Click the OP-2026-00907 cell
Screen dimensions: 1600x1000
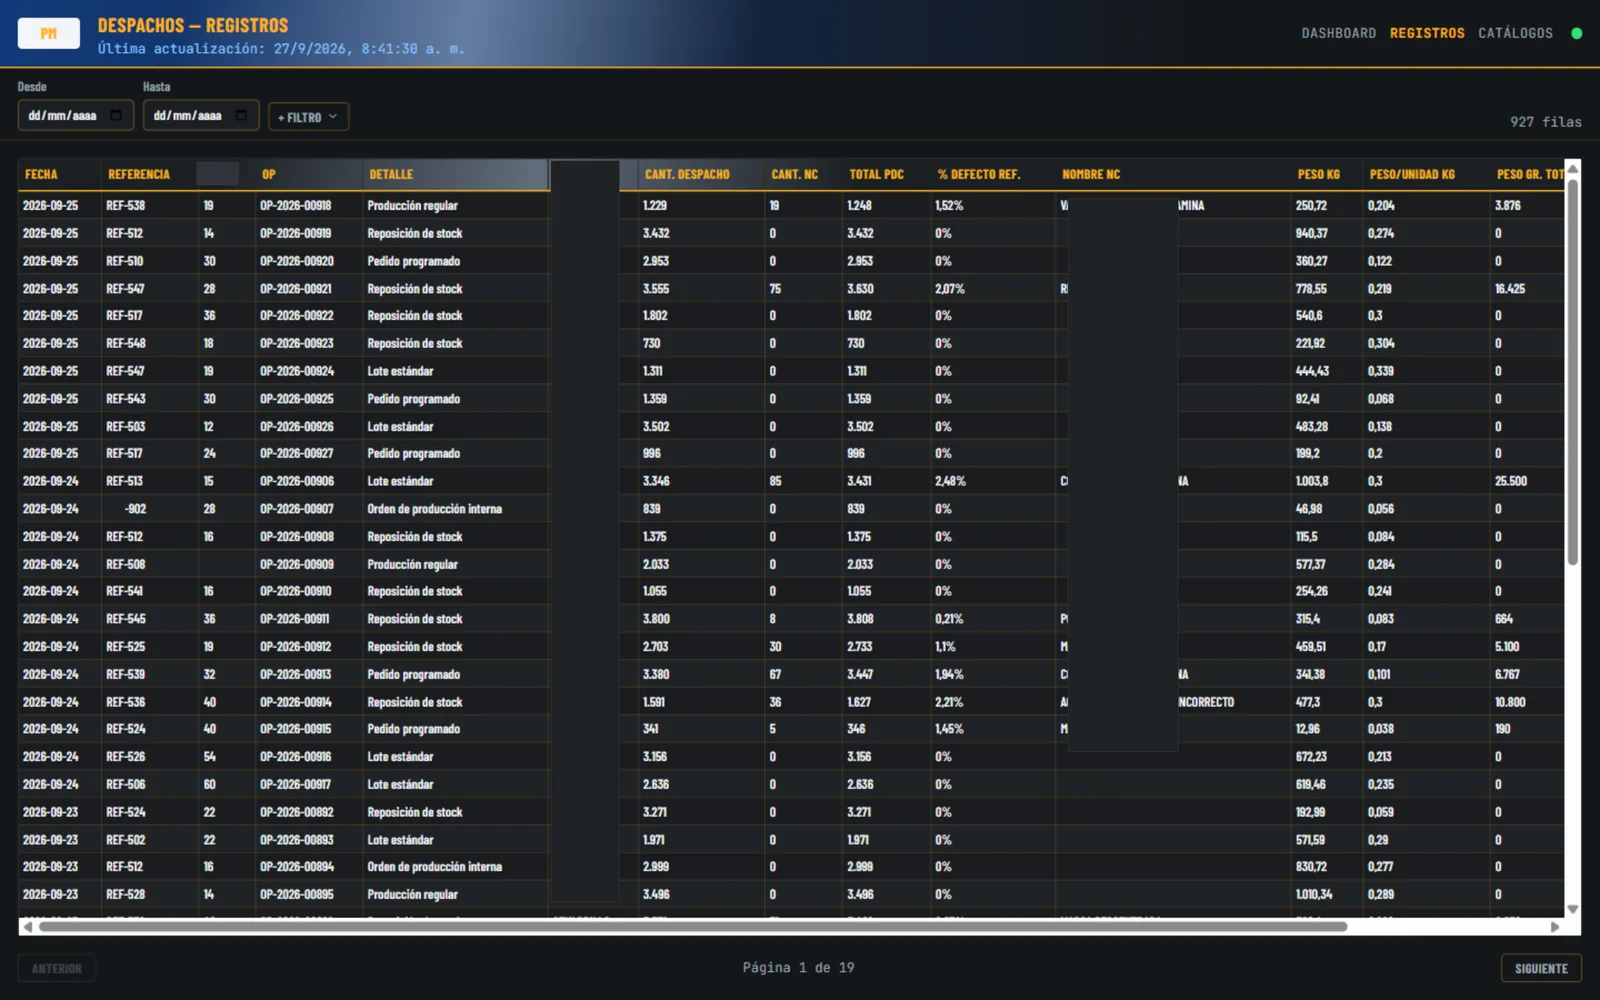[308, 509]
